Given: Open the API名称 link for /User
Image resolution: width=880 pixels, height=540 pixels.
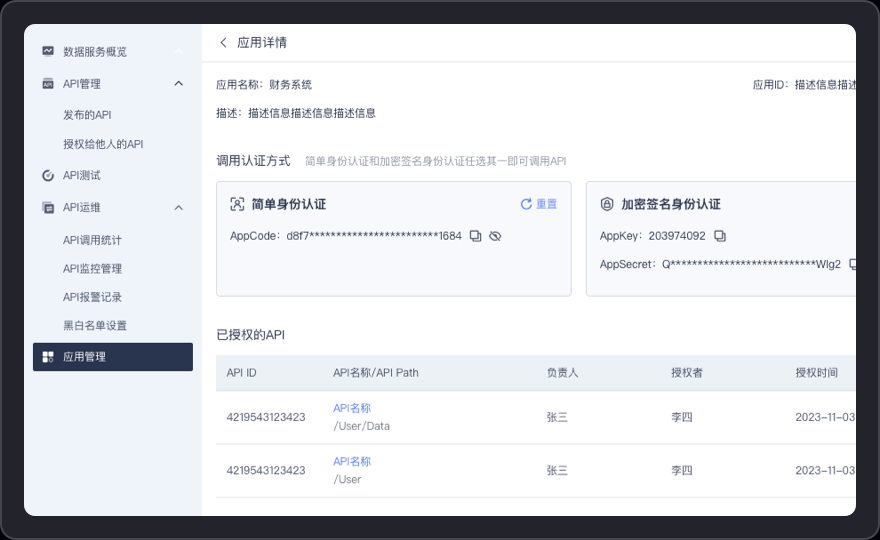Looking at the screenshot, I should tap(352, 461).
